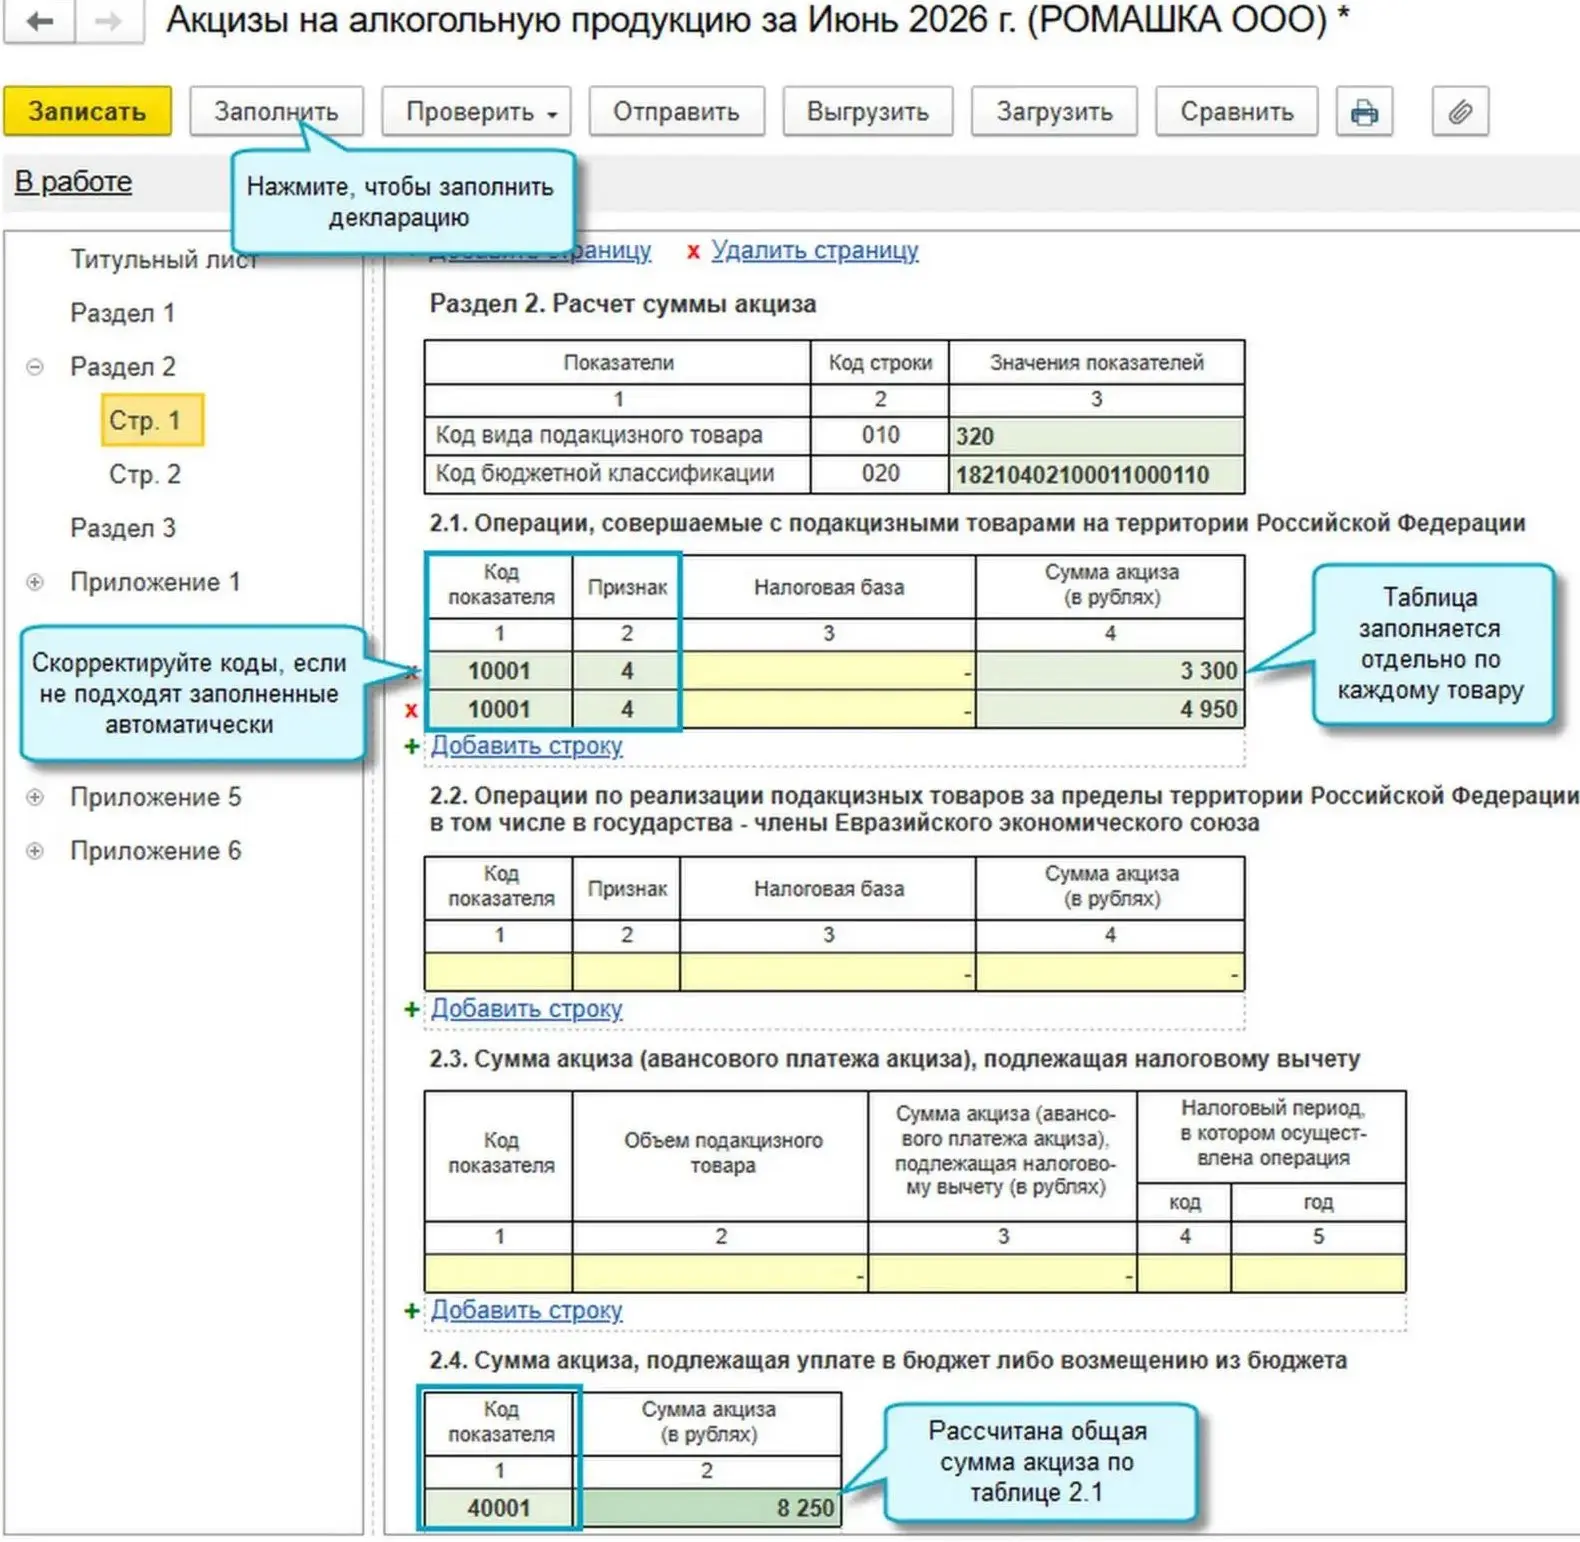Image resolution: width=1580 pixels, height=1542 pixels.
Task: Click the red X beside Удалить страницу
Action: [692, 252]
